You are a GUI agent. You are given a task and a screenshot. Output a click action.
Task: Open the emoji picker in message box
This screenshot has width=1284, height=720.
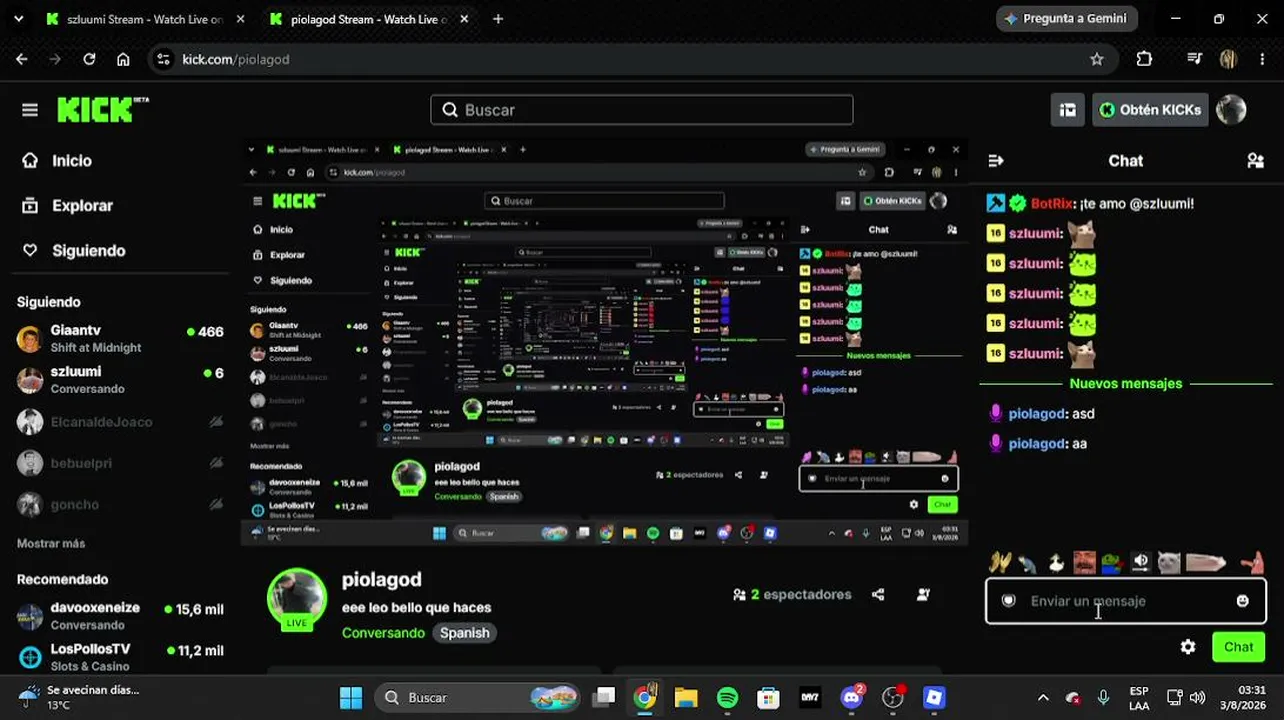click(x=1242, y=601)
